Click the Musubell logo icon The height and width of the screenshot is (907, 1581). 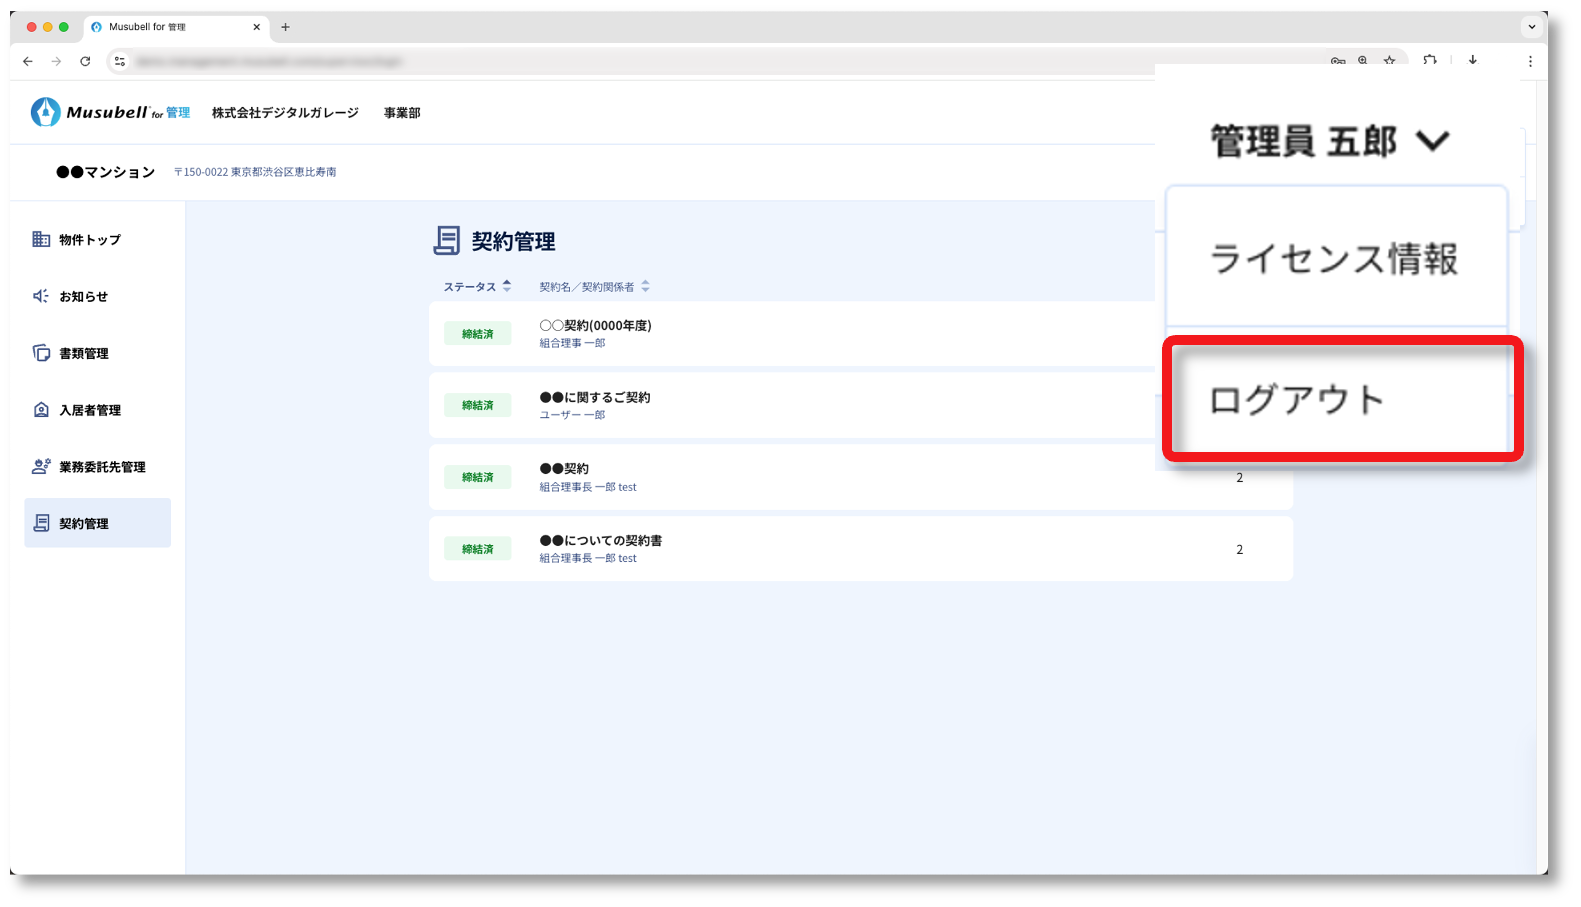click(x=45, y=112)
